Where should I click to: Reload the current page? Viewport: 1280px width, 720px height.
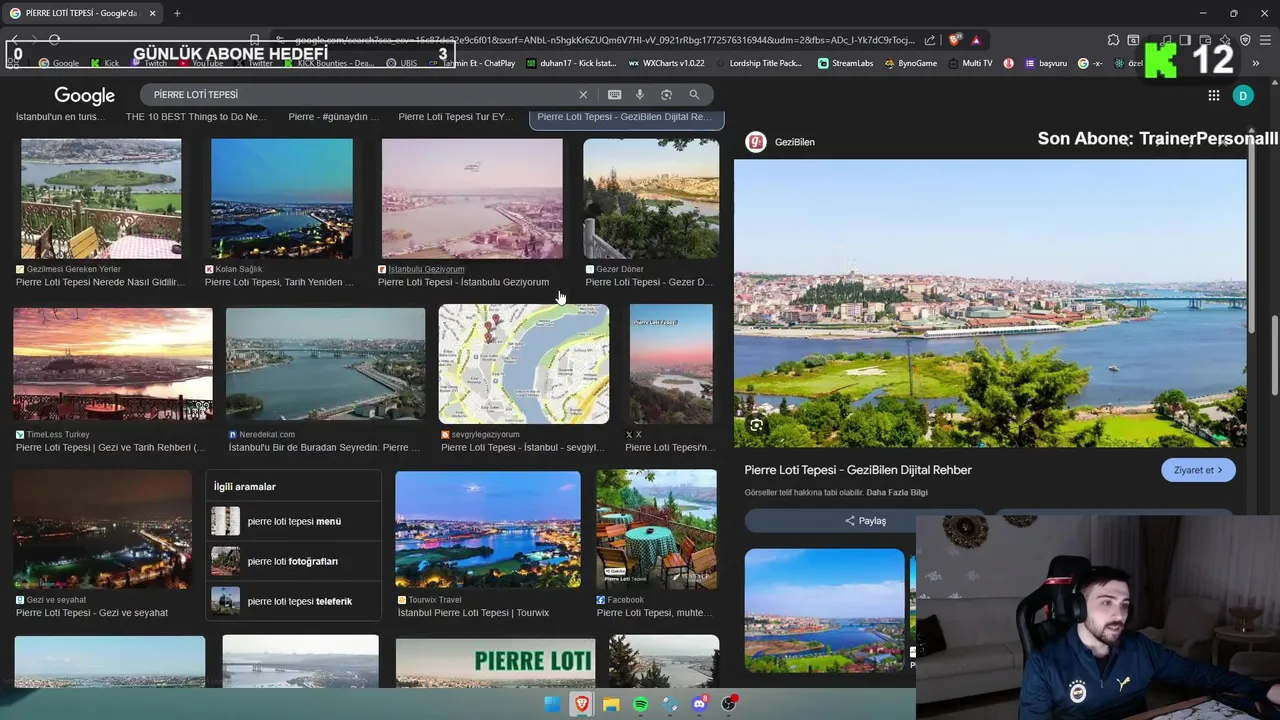[54, 40]
